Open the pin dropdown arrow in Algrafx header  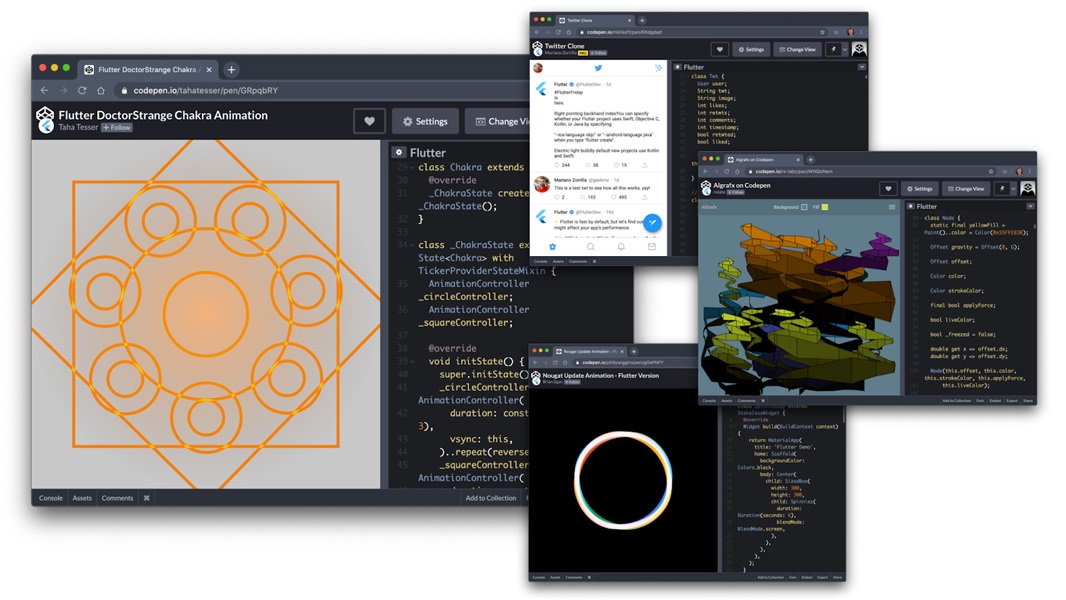click(1013, 188)
